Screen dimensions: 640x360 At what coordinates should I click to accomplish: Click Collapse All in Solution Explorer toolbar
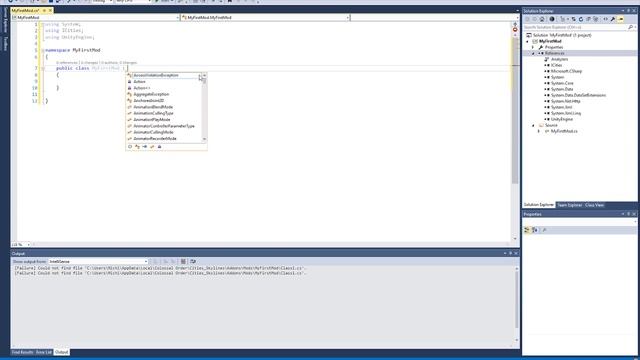tap(588, 19)
